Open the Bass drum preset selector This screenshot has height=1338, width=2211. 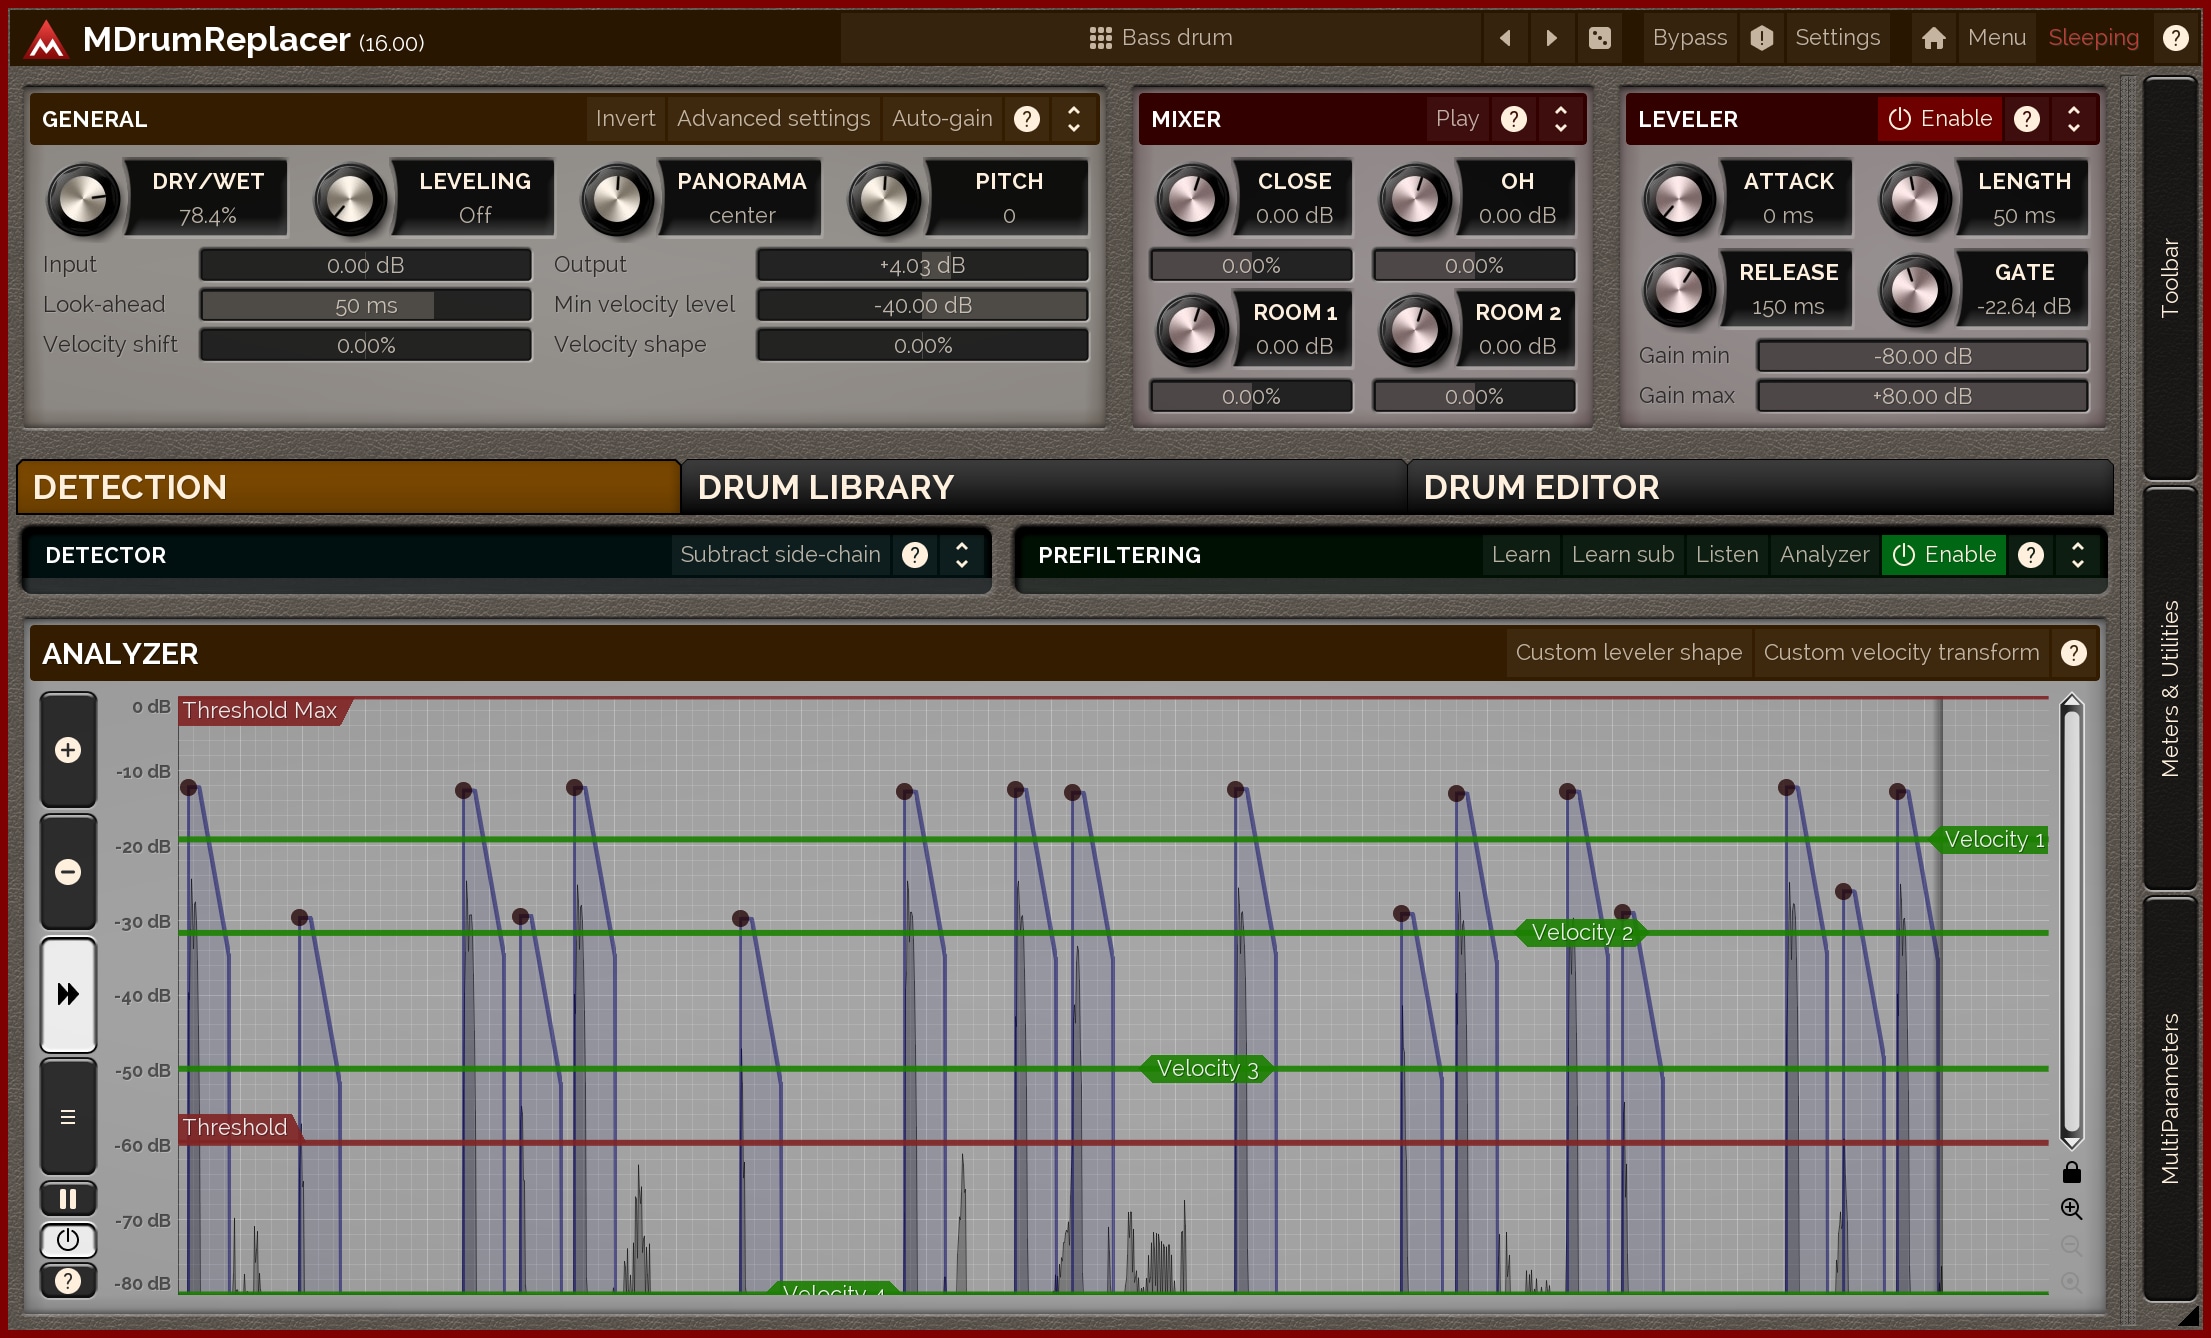1160,38
